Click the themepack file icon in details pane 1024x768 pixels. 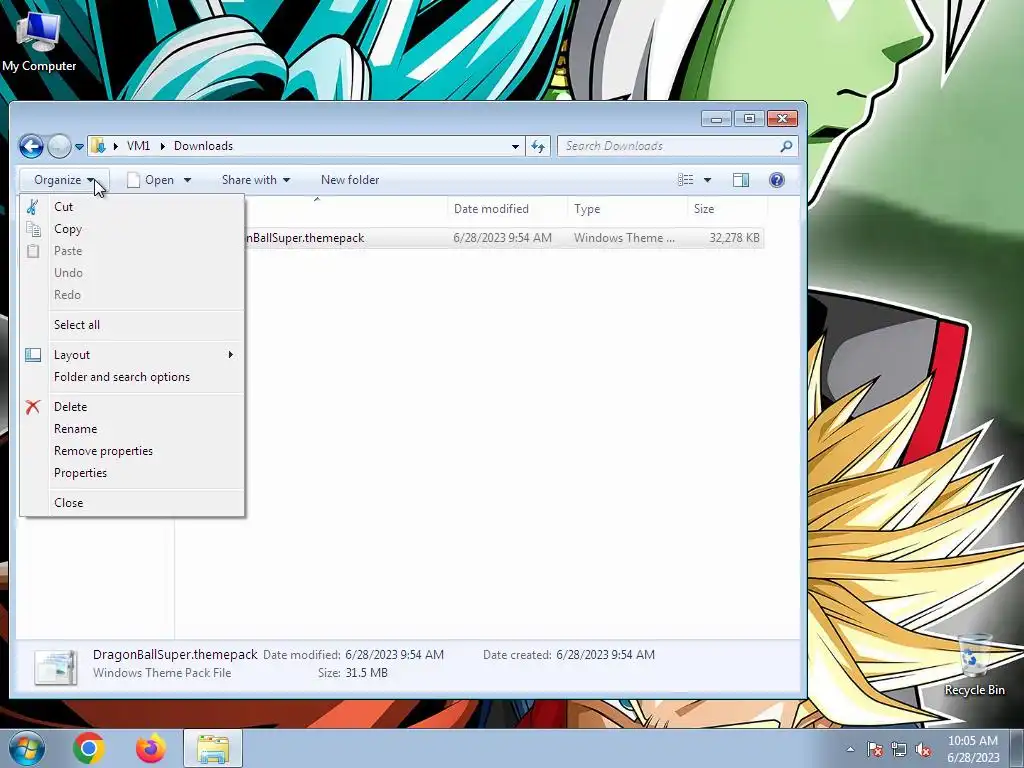56,665
